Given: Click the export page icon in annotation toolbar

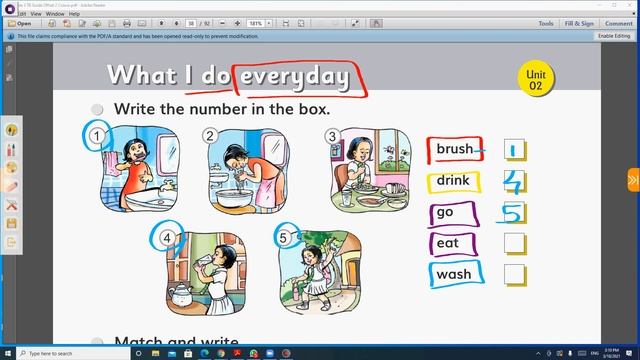Looking at the screenshot, I should pyautogui.click(x=11, y=242).
